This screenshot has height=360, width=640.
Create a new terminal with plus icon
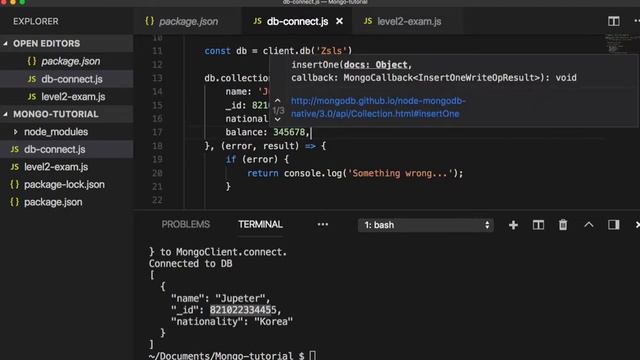(513, 225)
